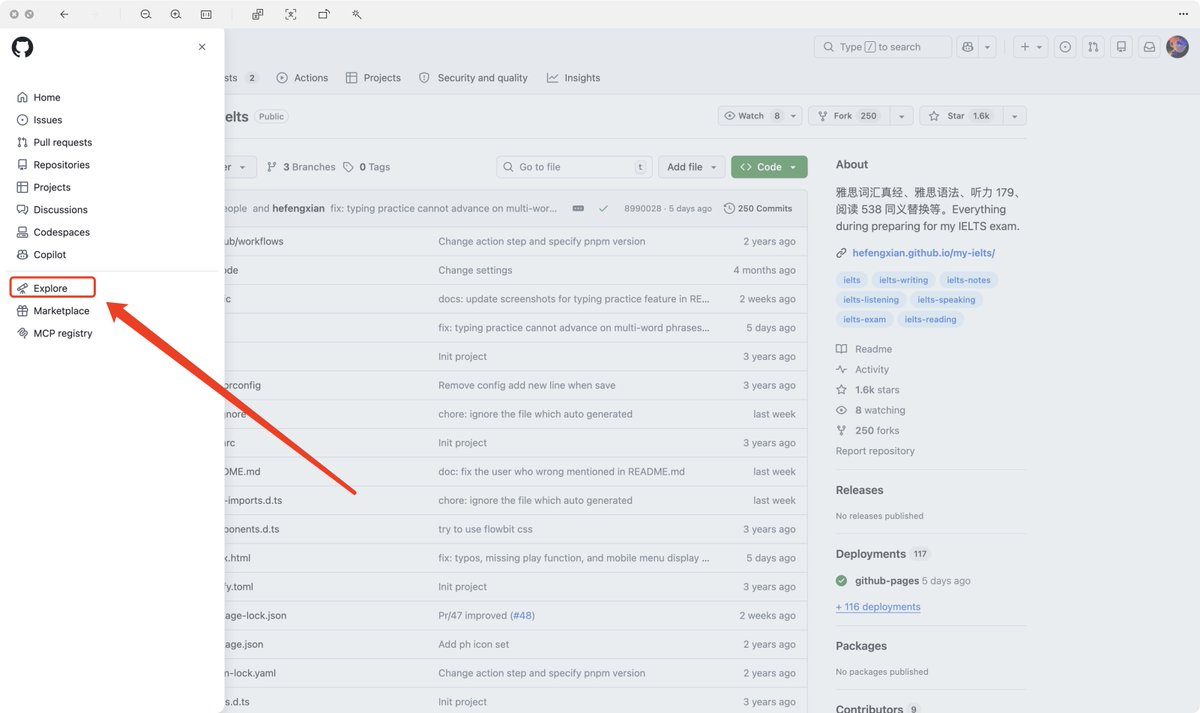1200x713 pixels.
Task: Expand dropdown next to Copilot icon
Action: point(988,47)
